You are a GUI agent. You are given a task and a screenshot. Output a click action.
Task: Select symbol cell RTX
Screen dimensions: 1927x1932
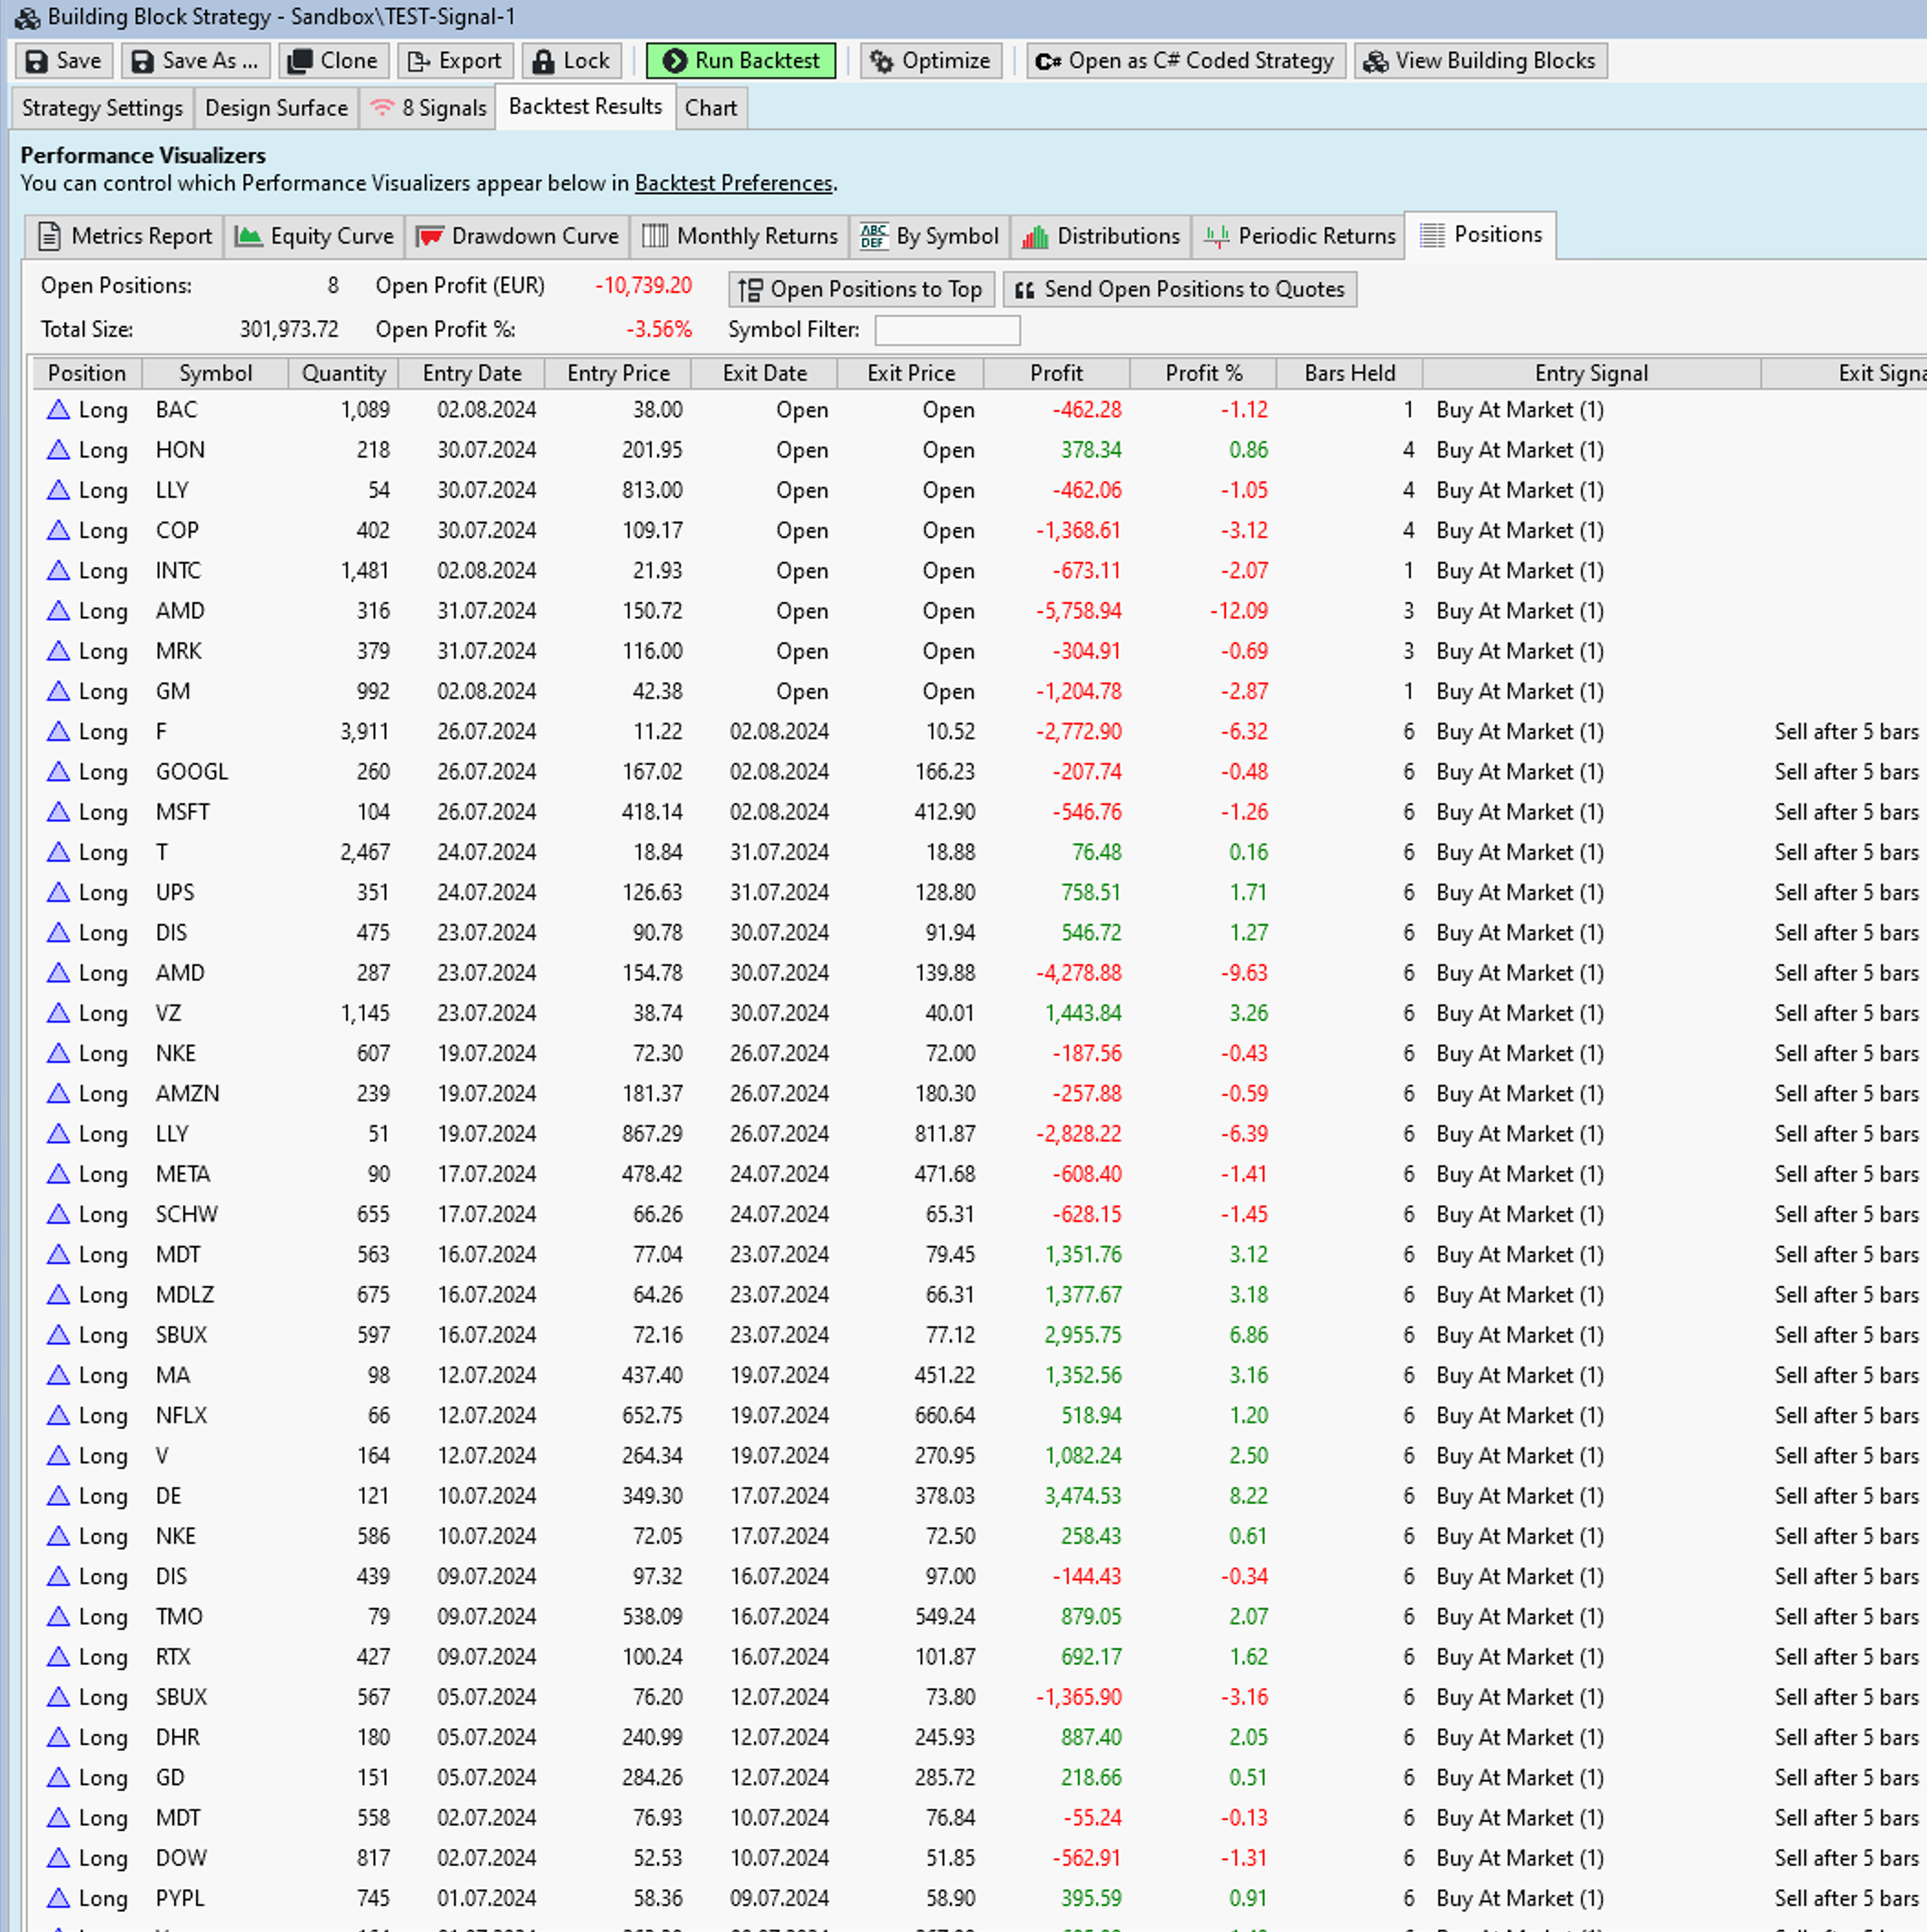tap(173, 1657)
